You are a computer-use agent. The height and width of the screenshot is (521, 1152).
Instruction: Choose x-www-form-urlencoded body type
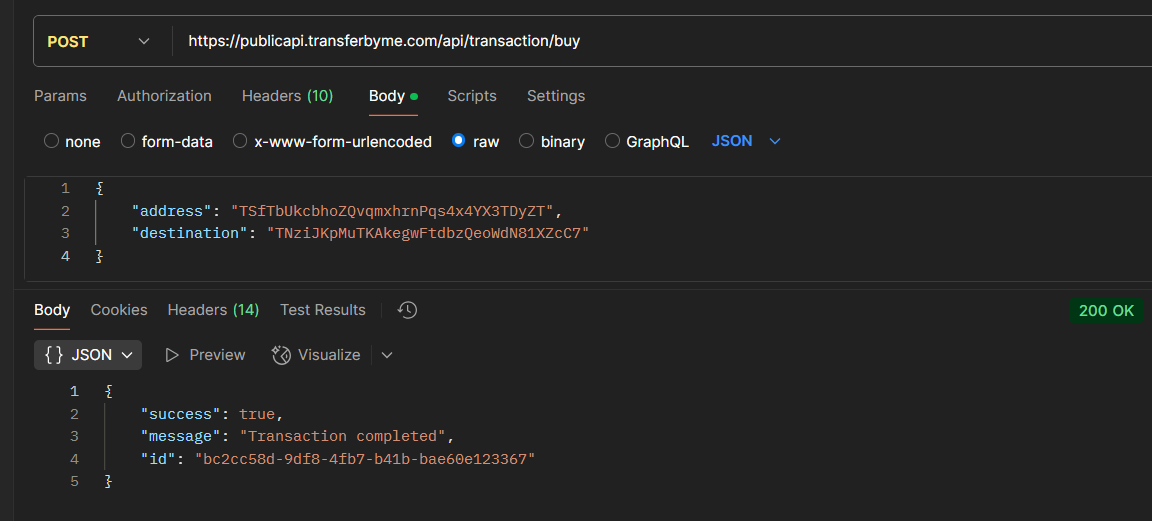coord(240,141)
